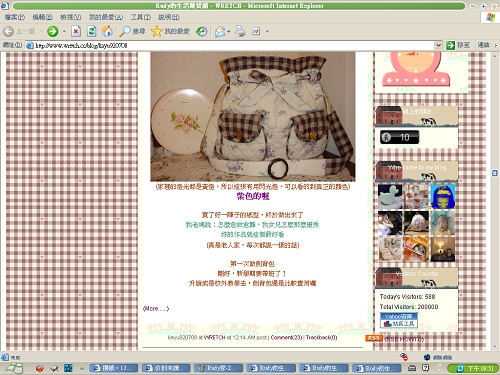Click the Windows Start button
This screenshot has width=500, height=375.
[x=13, y=368]
